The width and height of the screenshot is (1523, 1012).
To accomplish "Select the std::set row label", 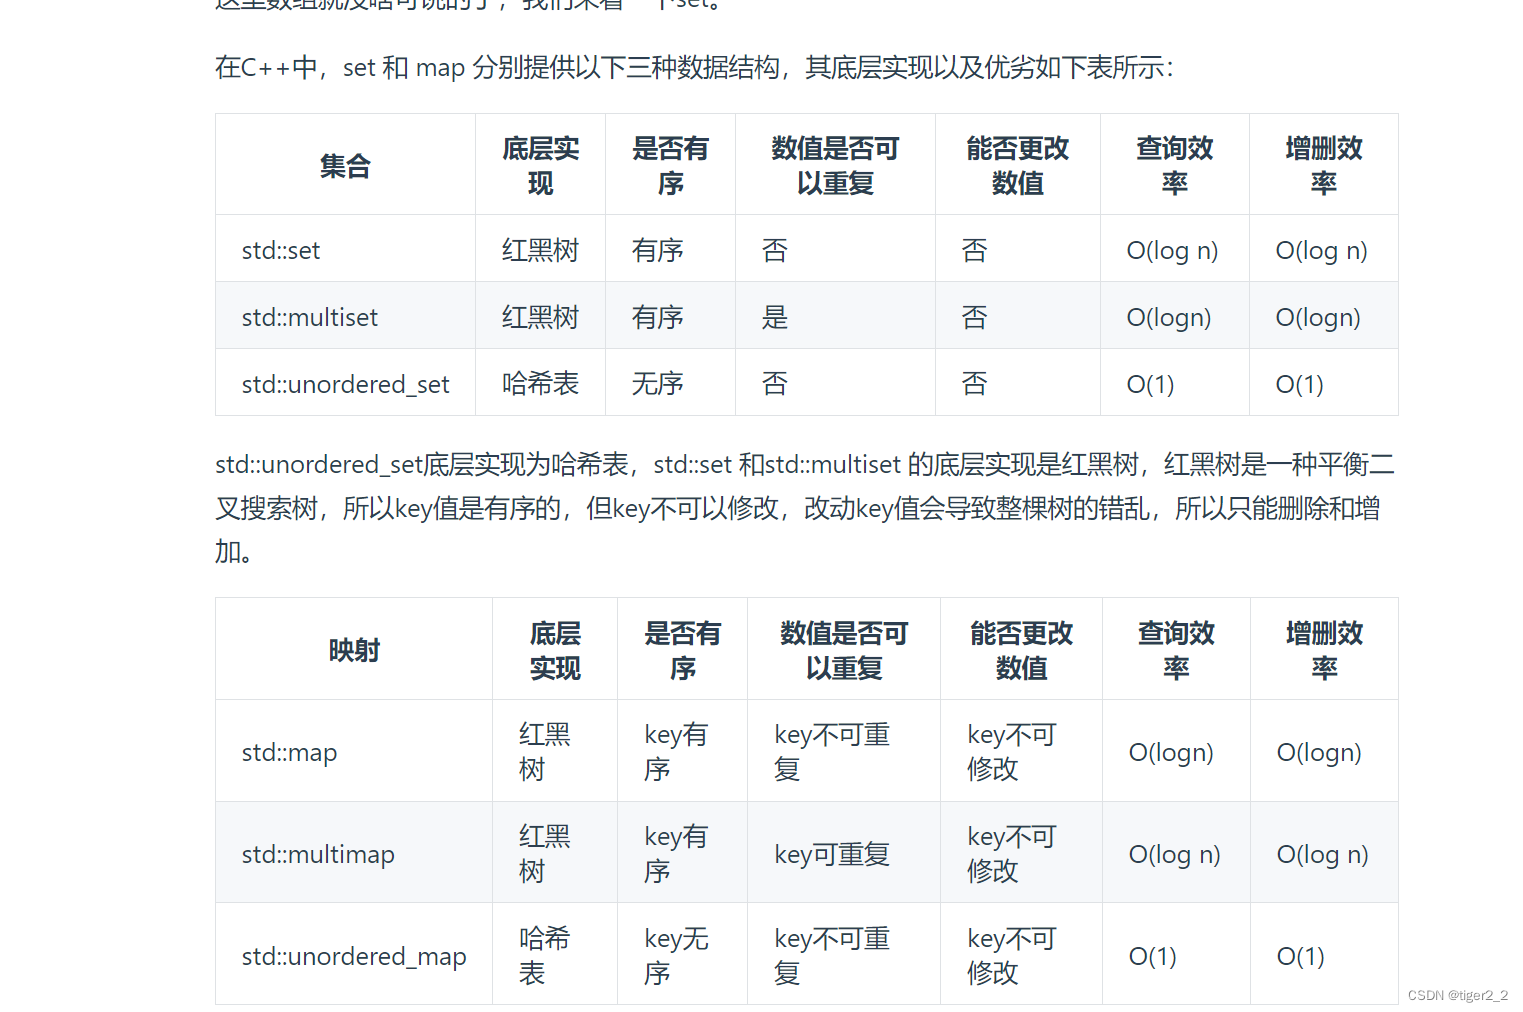I will pos(280,250).
